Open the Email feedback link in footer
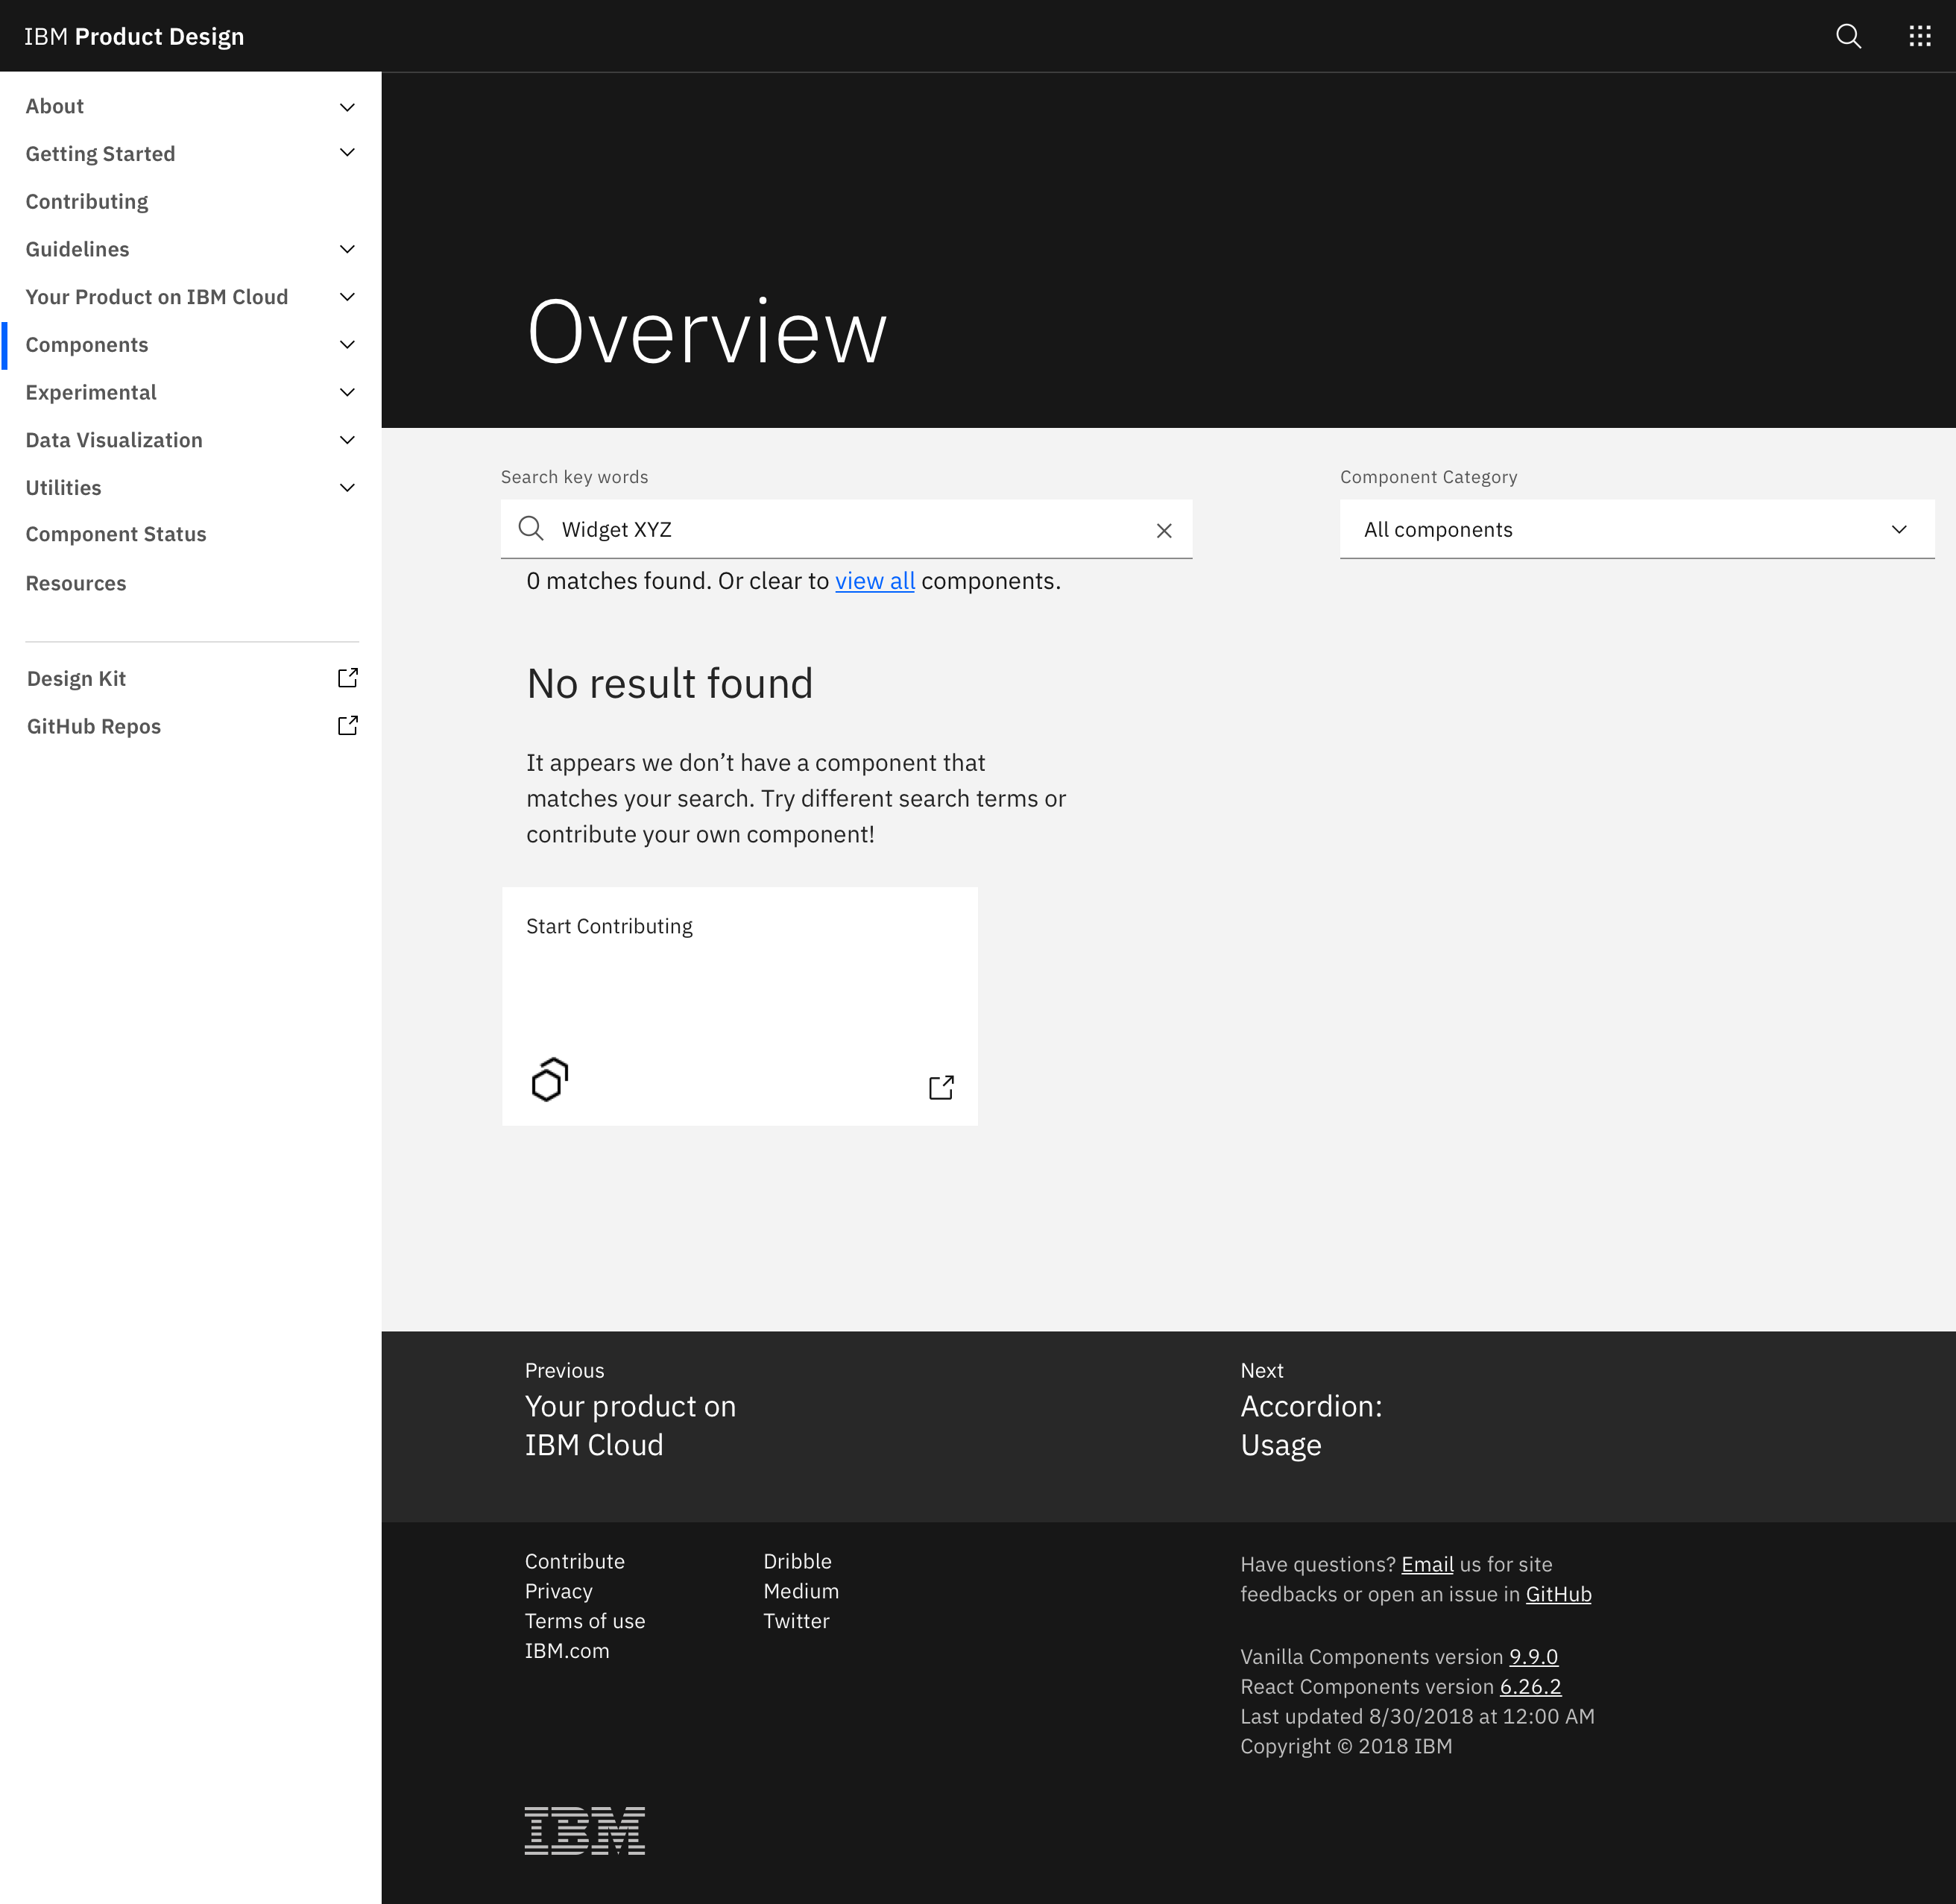1956x1904 pixels. tap(1427, 1564)
